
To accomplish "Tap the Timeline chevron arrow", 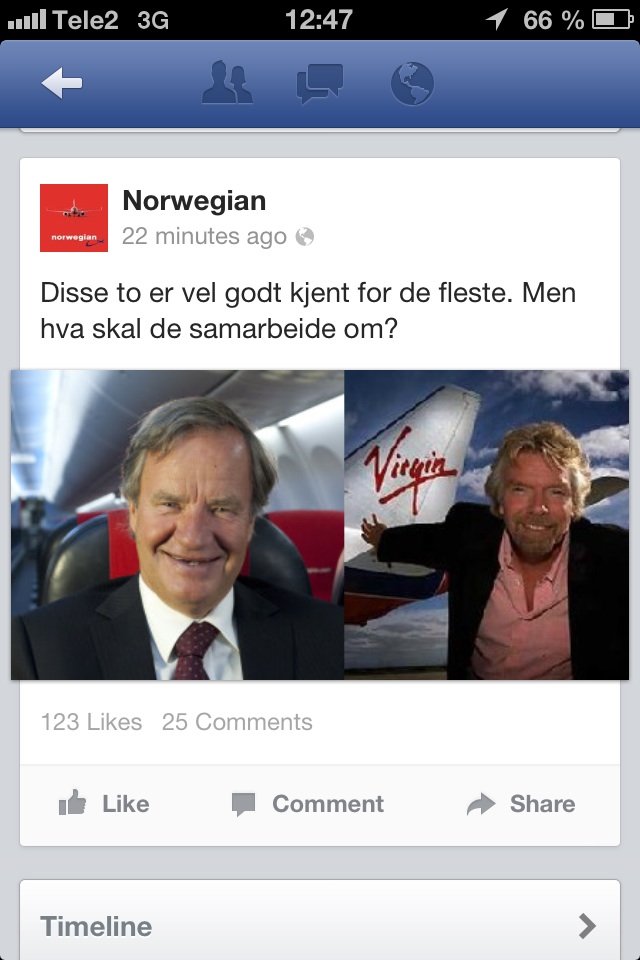I will tap(588, 926).
